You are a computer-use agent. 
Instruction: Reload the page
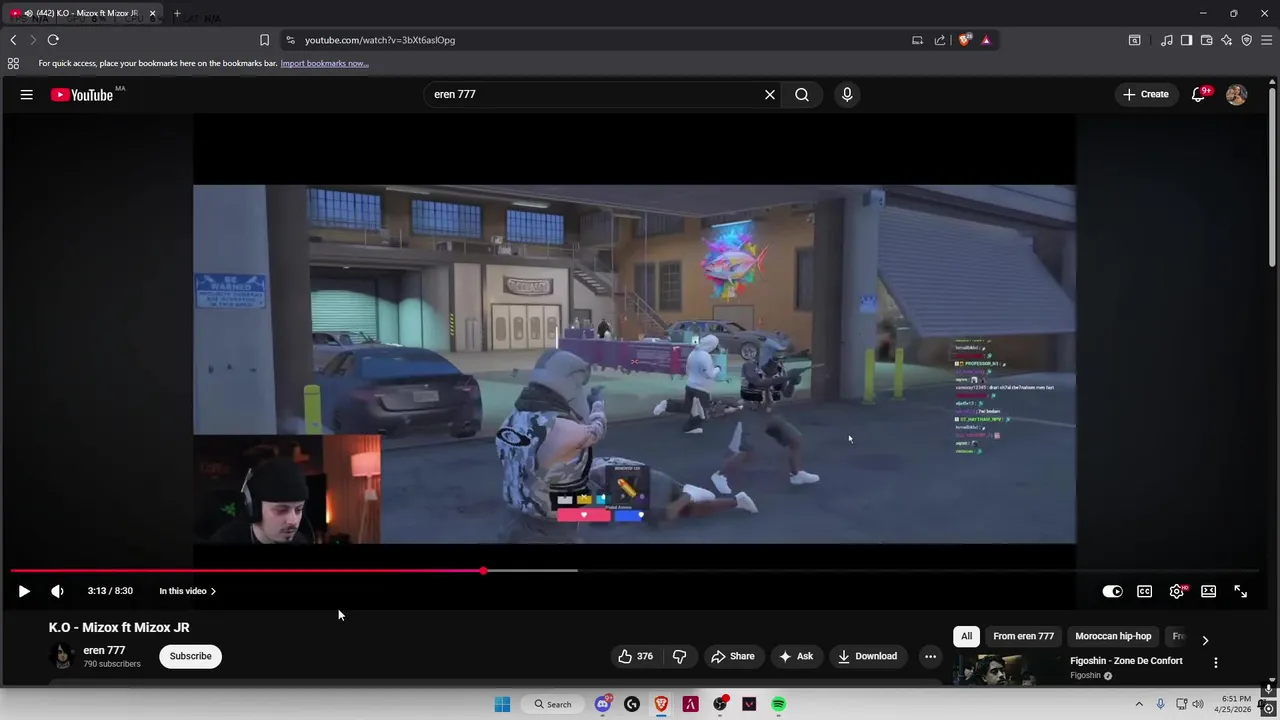click(x=53, y=40)
